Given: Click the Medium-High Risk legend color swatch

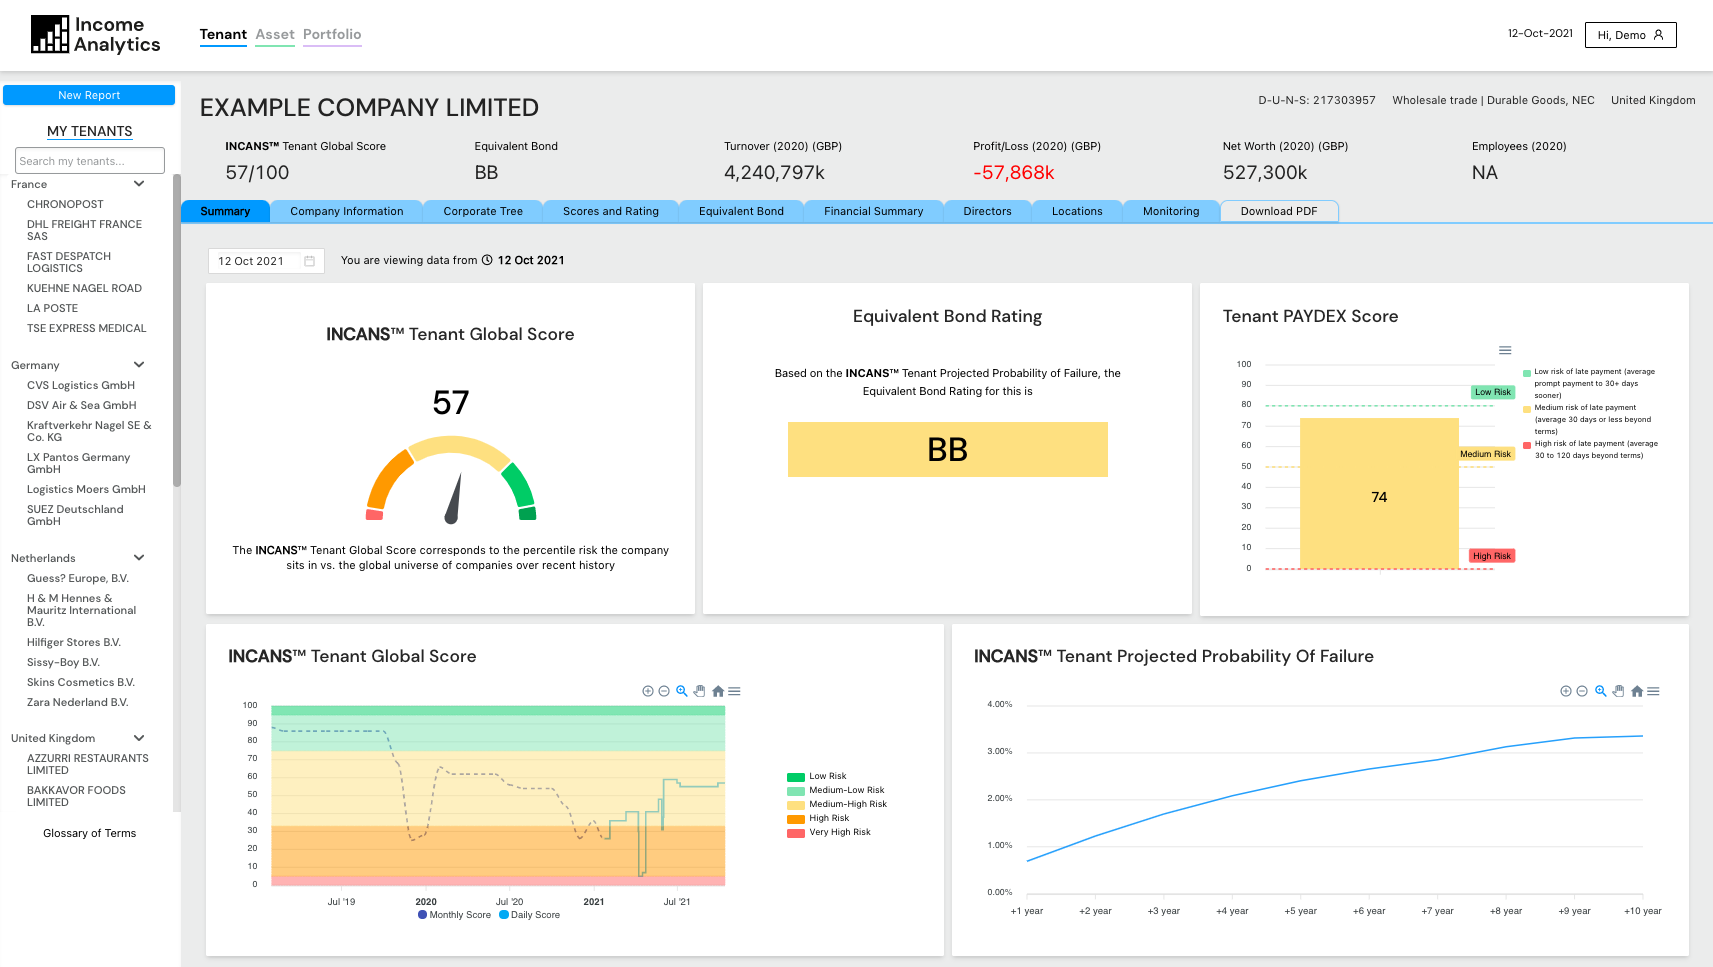Looking at the screenshot, I should (796, 804).
